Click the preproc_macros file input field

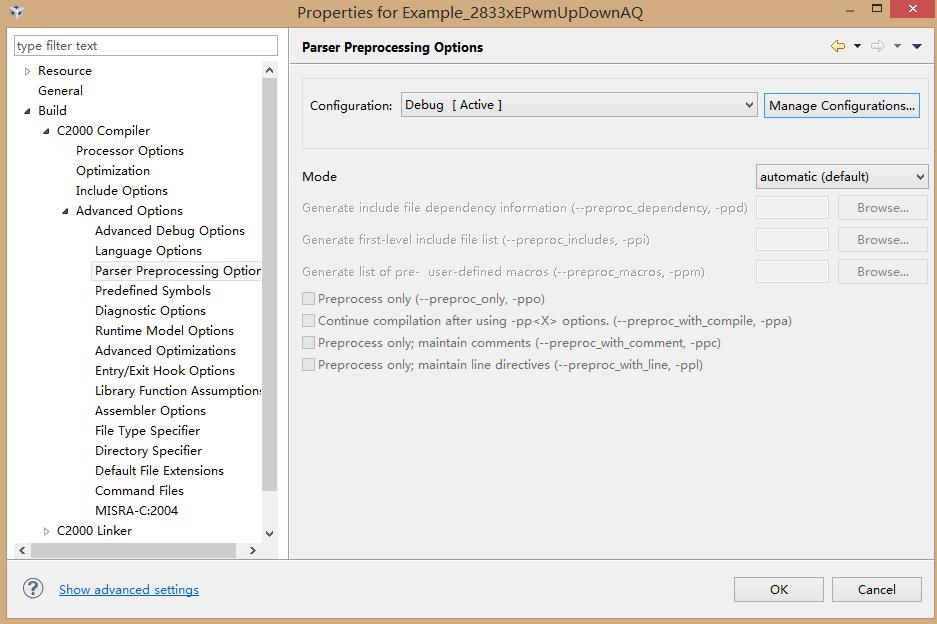click(x=792, y=272)
